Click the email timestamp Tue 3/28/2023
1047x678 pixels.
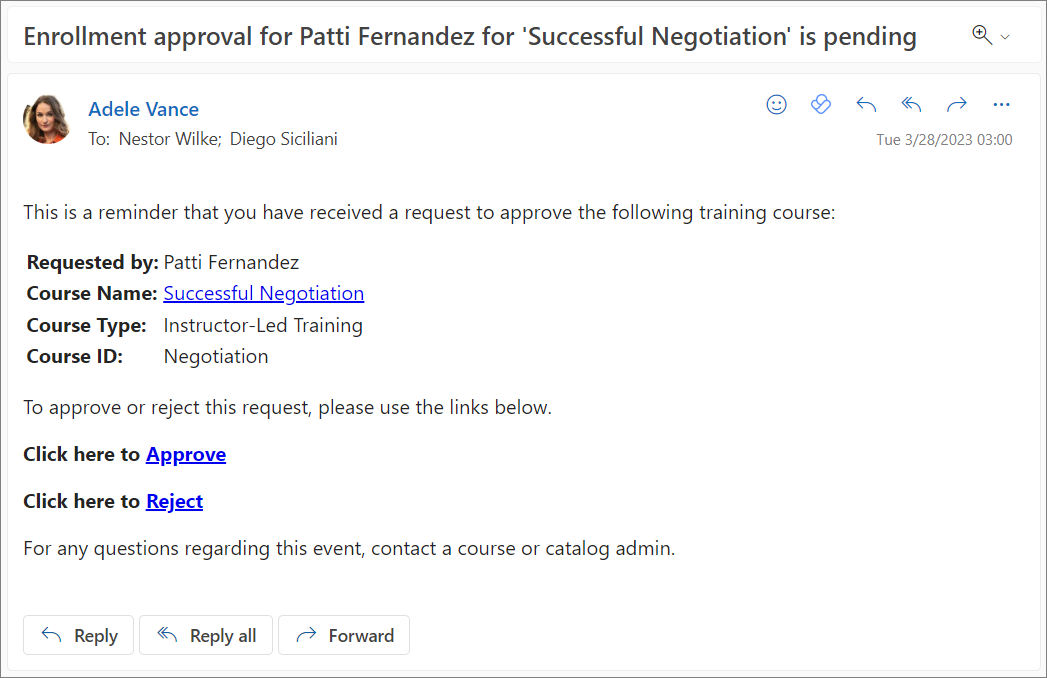[944, 140]
